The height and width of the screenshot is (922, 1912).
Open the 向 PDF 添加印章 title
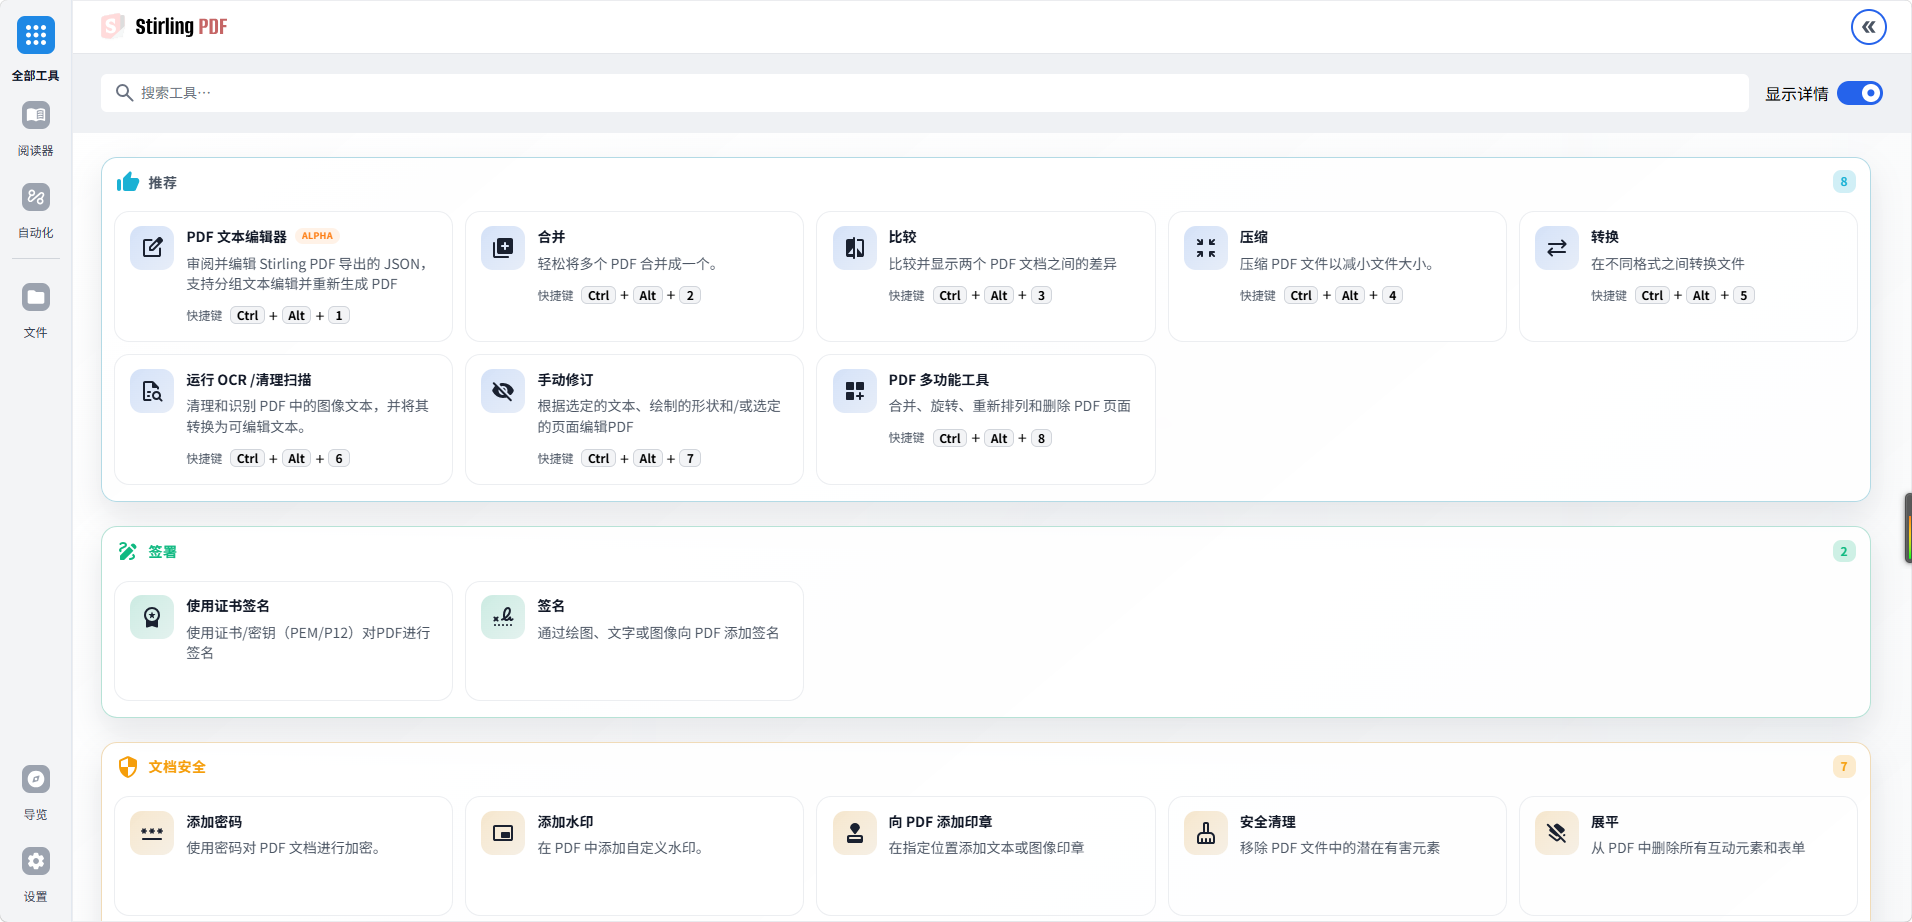tap(941, 822)
